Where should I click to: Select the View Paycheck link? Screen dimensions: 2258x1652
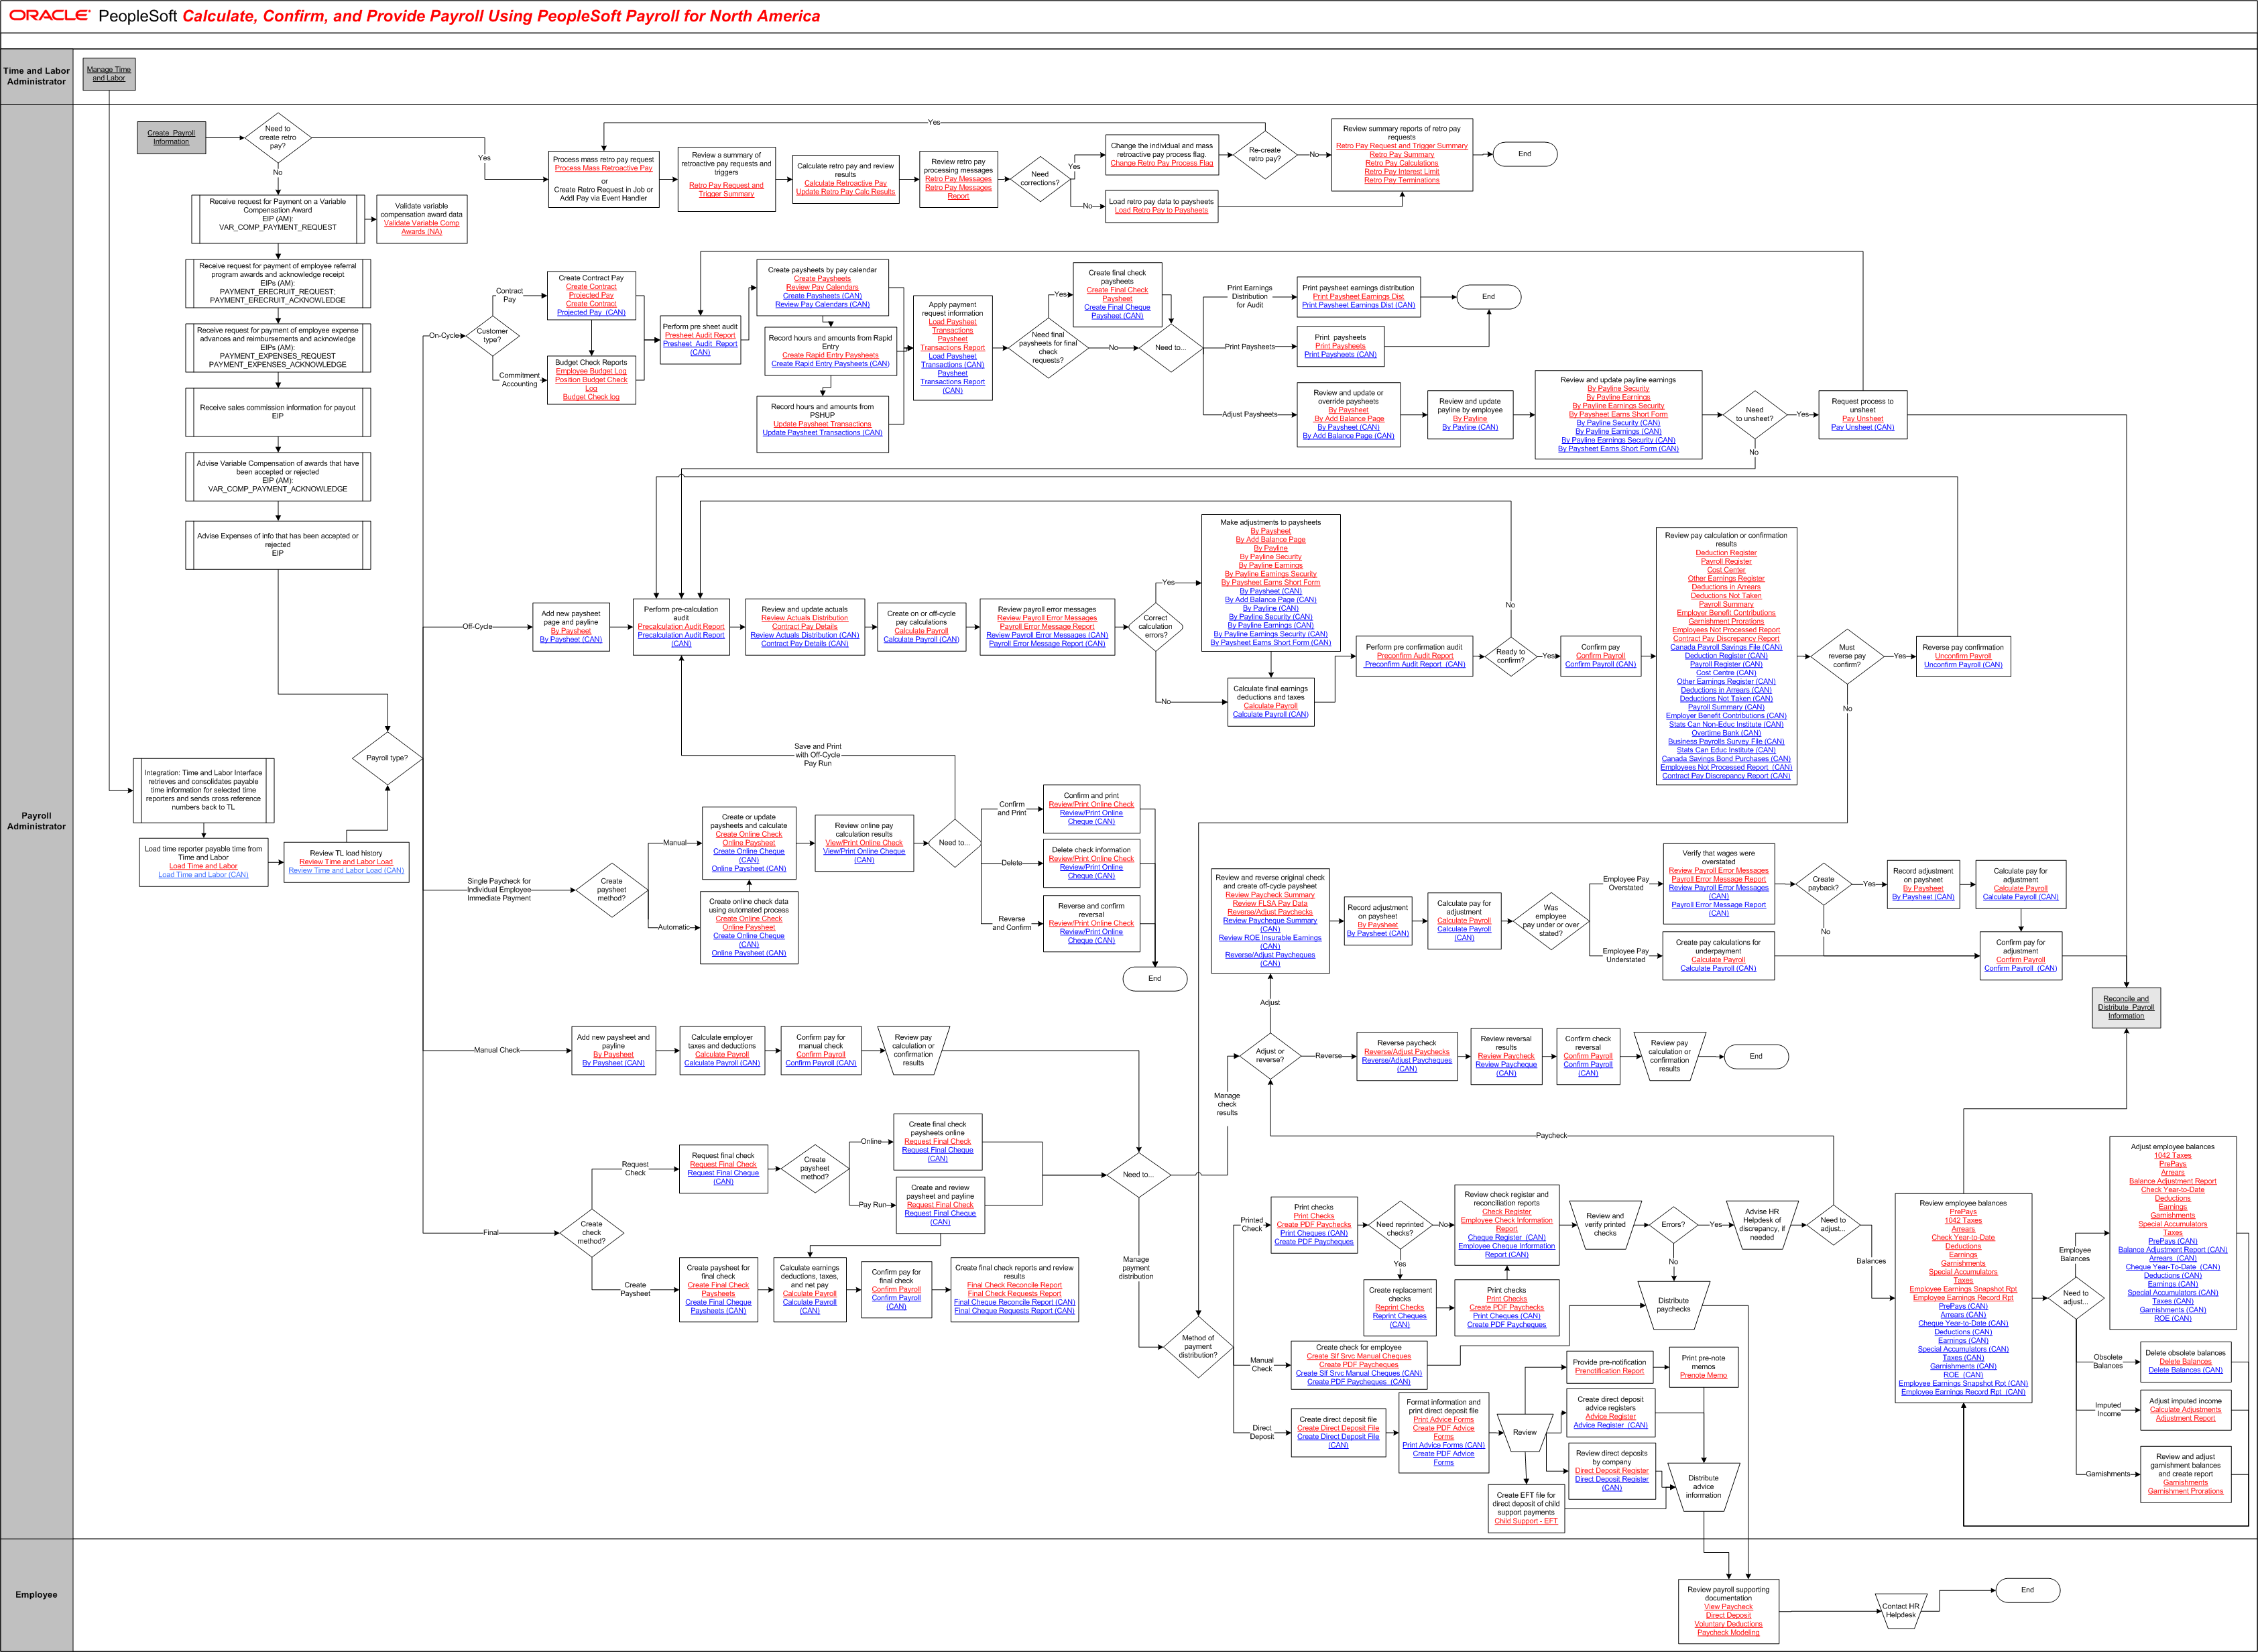(1728, 1607)
